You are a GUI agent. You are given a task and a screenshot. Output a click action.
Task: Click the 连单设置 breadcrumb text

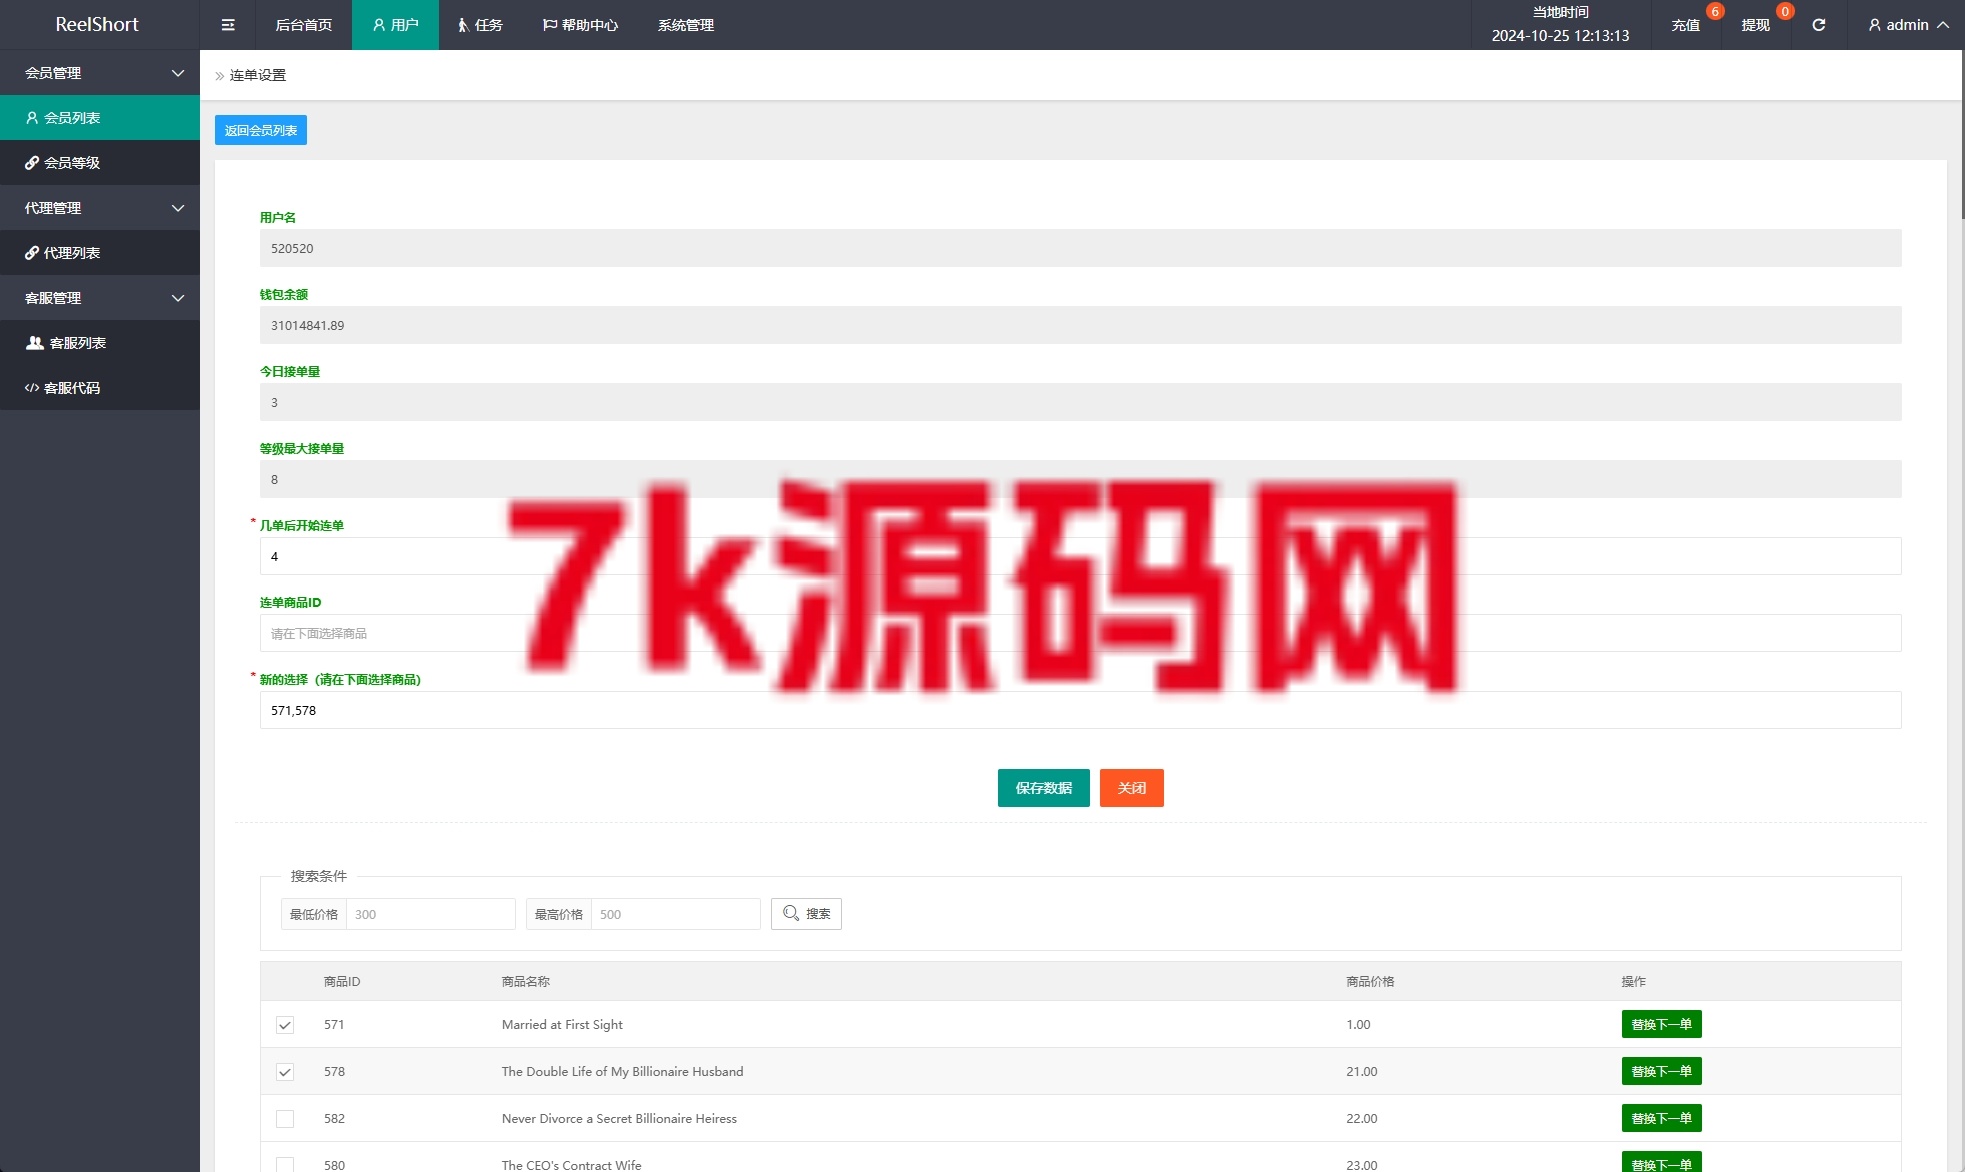[258, 75]
